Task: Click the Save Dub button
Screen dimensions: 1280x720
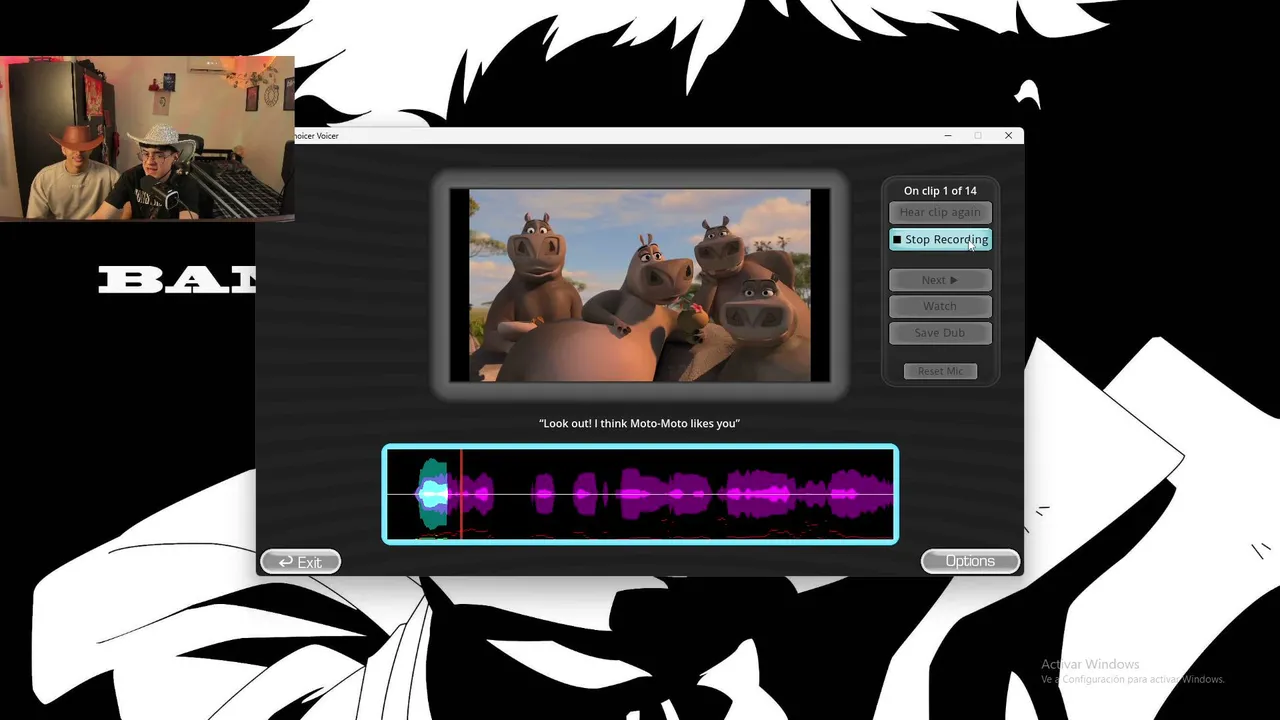Action: [940, 333]
